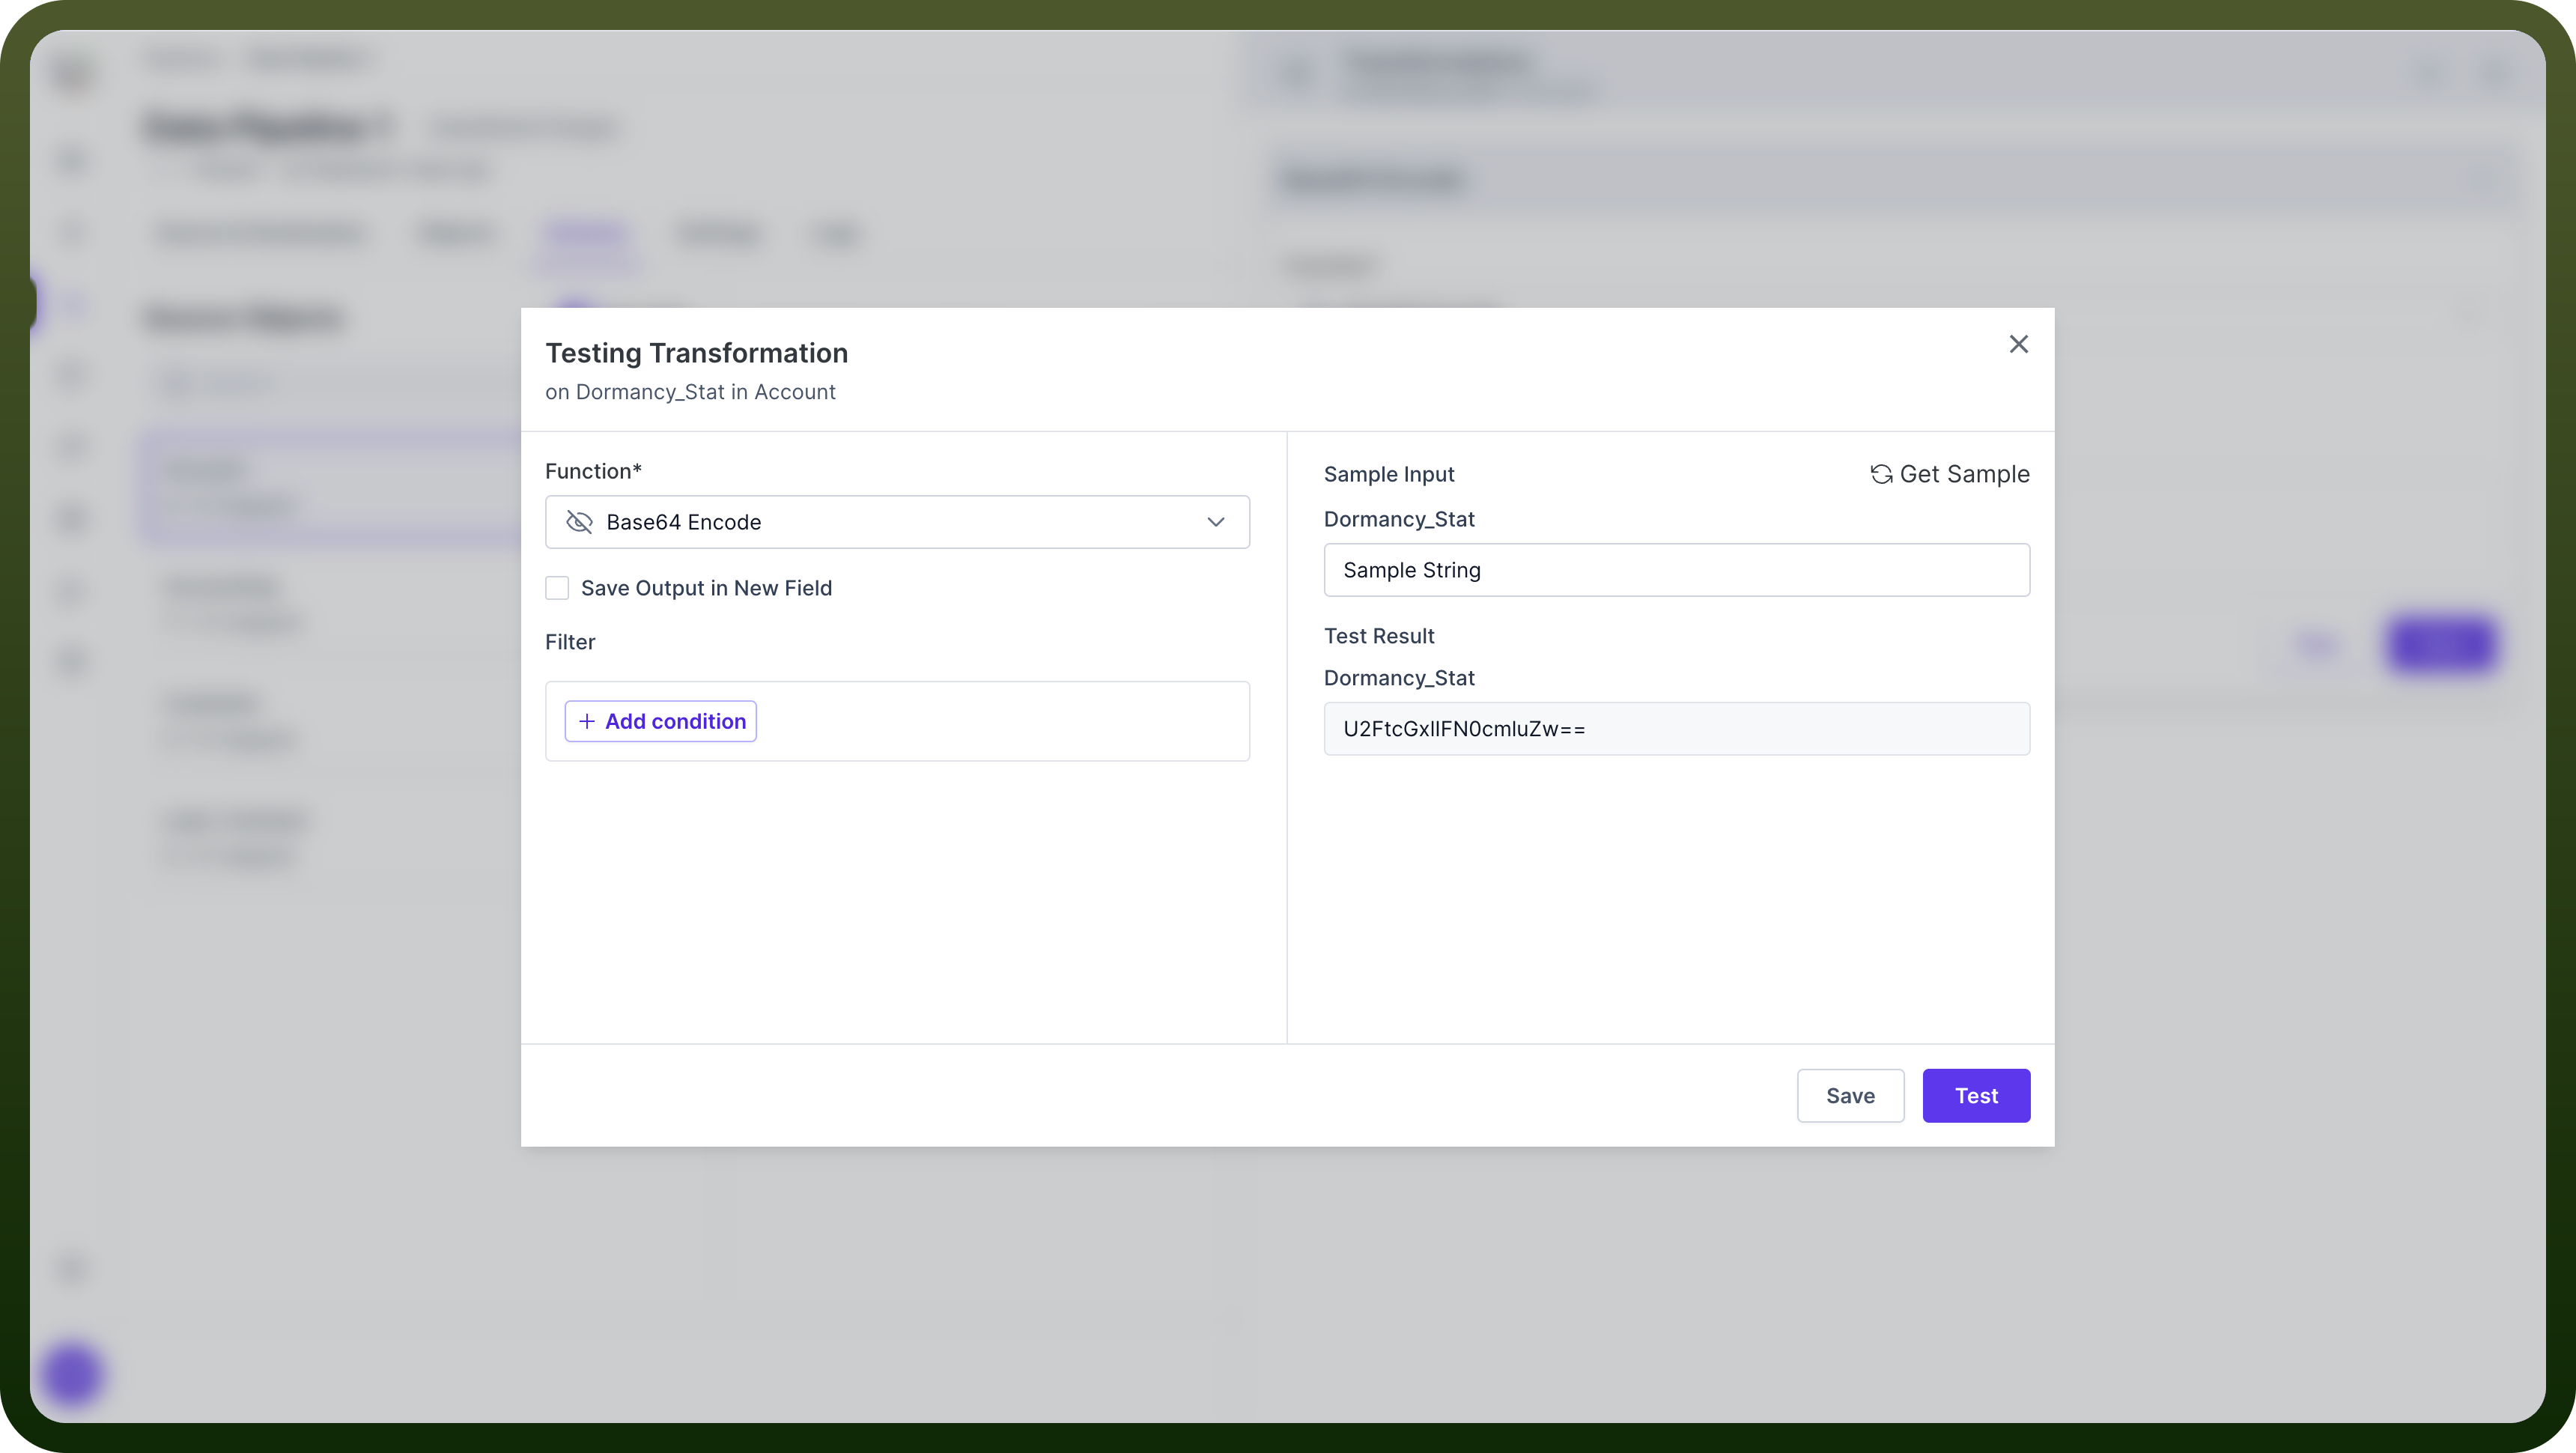Viewport: 2576px width, 1453px height.
Task: Click the blurred menu icon at the top of the left sidebar
Action: [x=73, y=74]
